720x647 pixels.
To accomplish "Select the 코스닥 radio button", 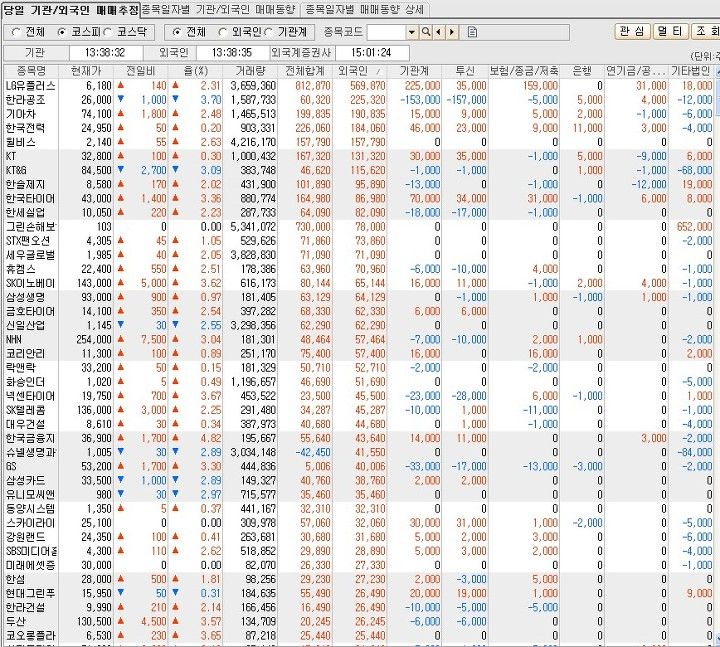I will click(x=107, y=32).
